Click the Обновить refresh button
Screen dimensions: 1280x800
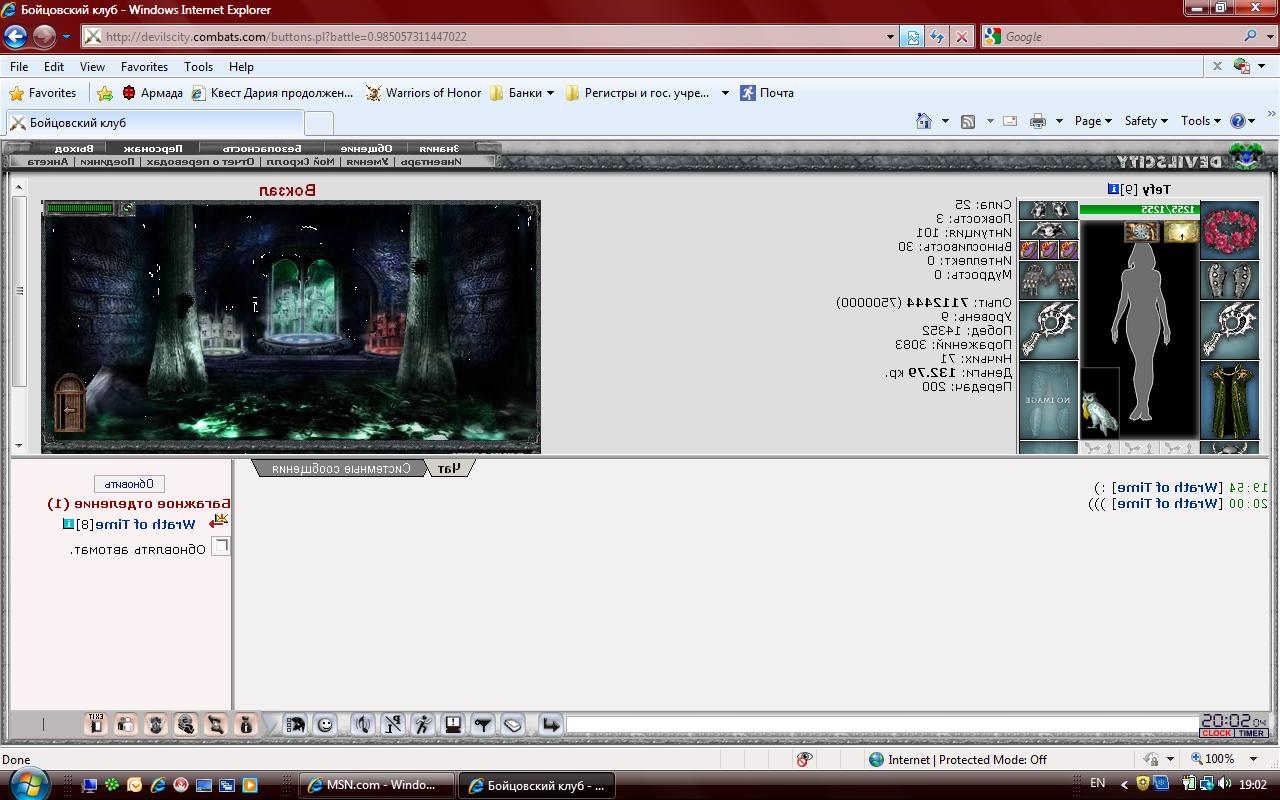pos(129,484)
